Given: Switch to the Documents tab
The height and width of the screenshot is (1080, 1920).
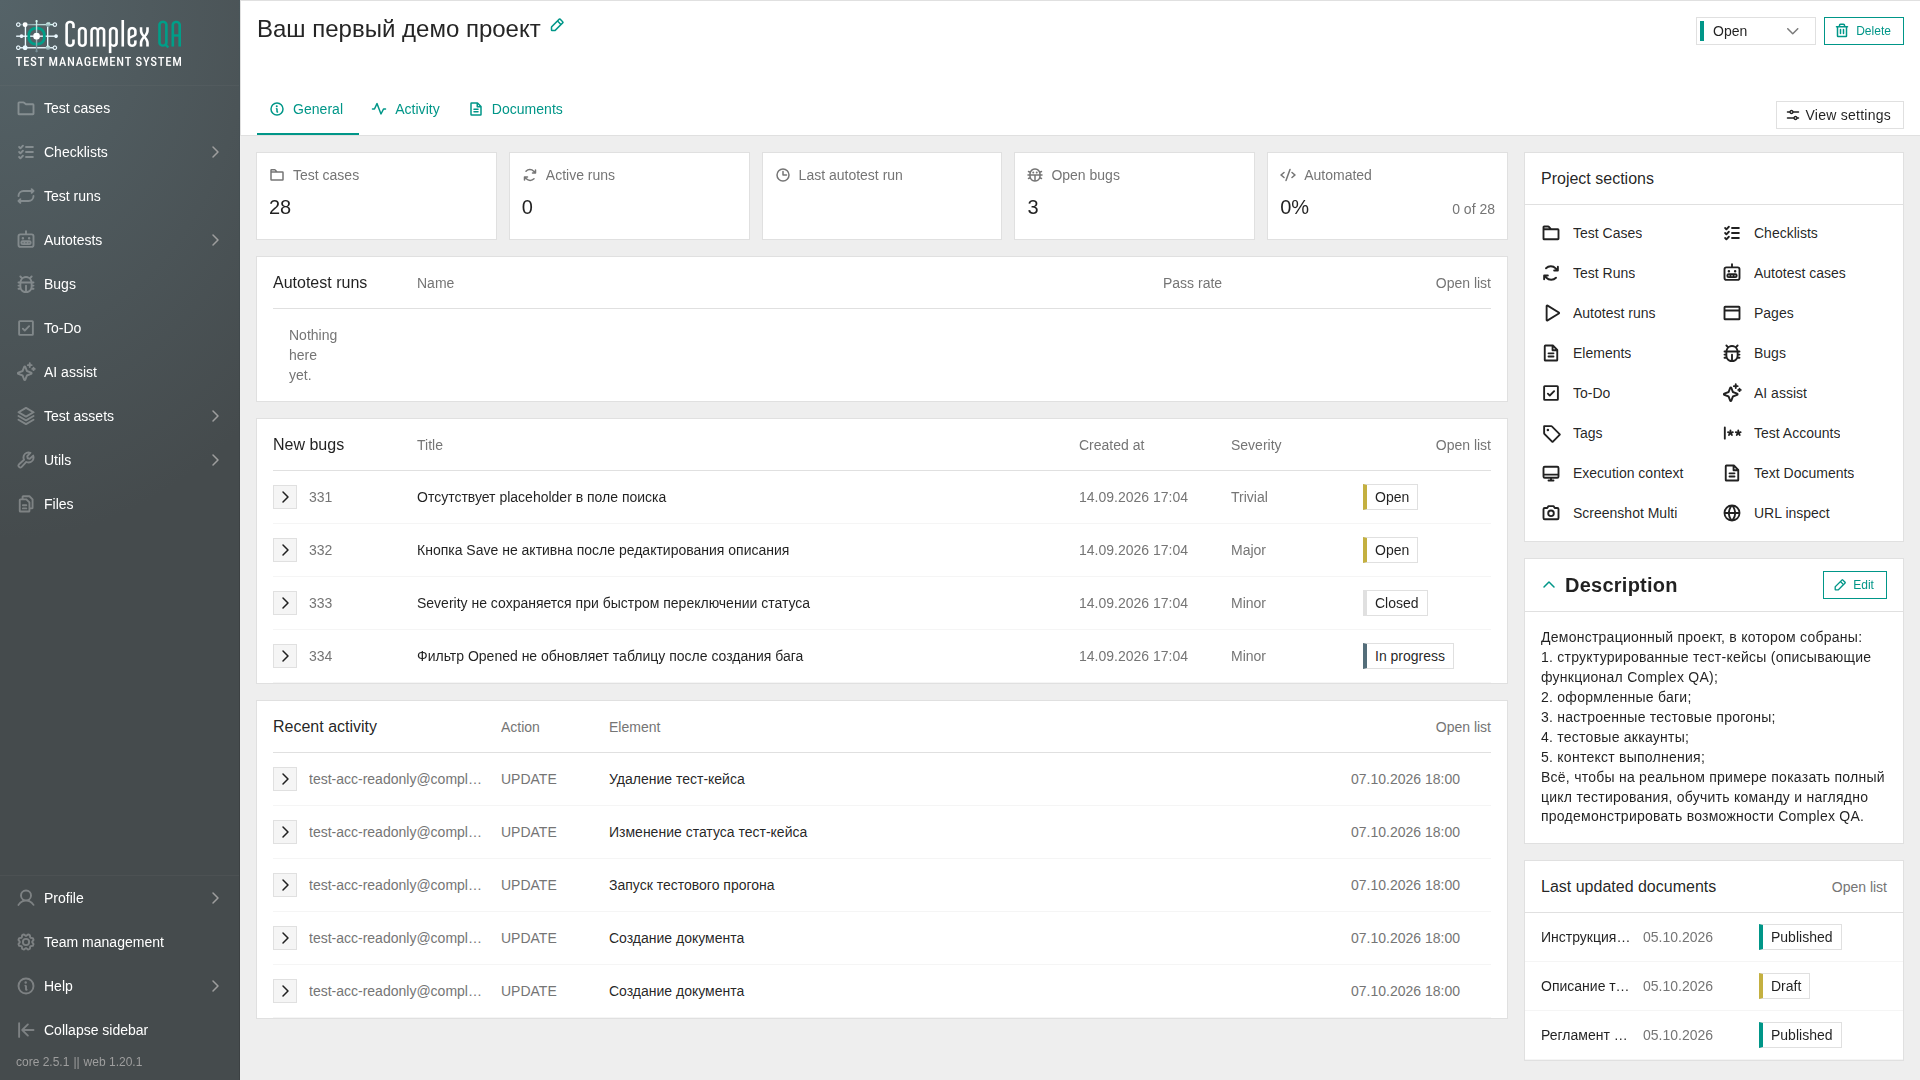Looking at the screenshot, I should pos(516,109).
